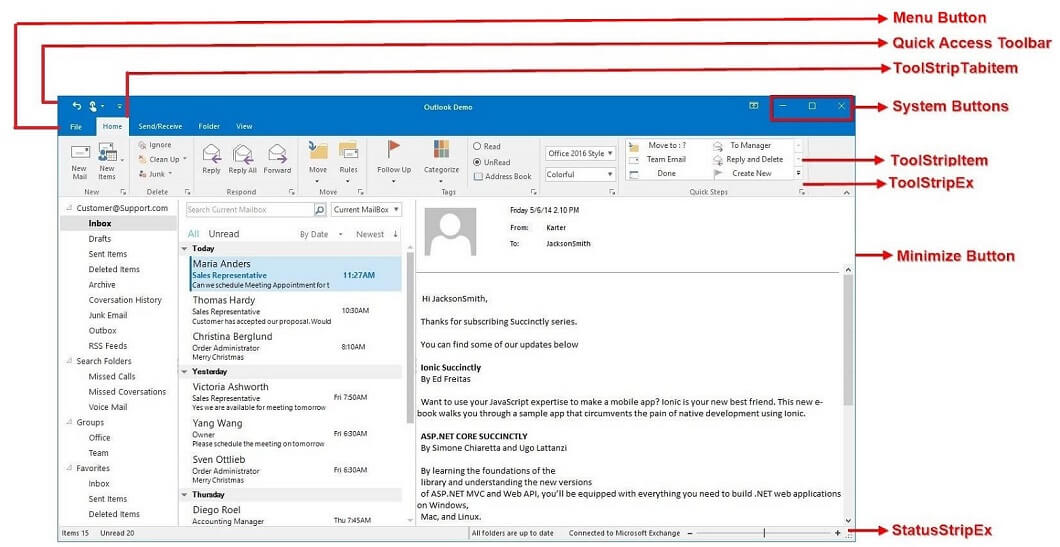
Task: Select the Inbox folder under Customer@Support.com
Action: 99,223
